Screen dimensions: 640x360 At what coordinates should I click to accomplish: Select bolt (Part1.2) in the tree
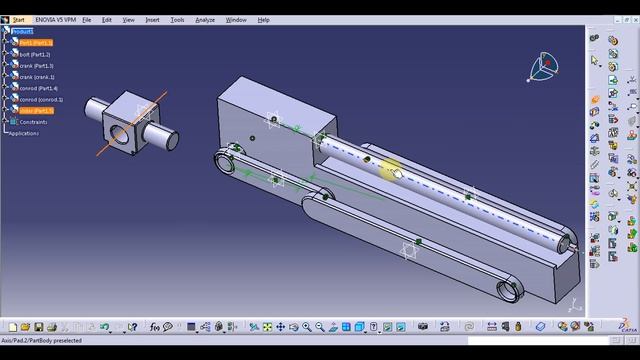pos(35,54)
